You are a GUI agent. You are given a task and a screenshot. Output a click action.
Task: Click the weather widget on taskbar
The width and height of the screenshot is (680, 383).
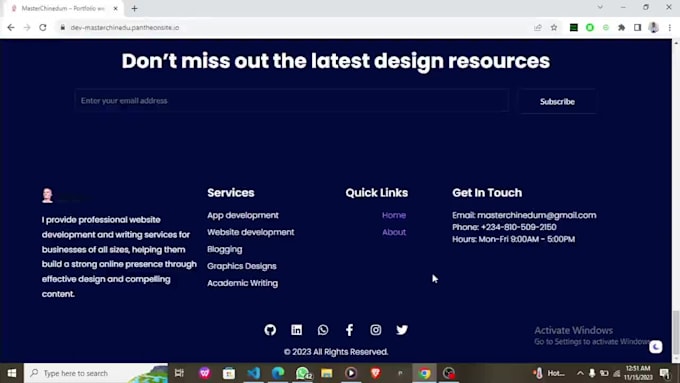point(549,373)
